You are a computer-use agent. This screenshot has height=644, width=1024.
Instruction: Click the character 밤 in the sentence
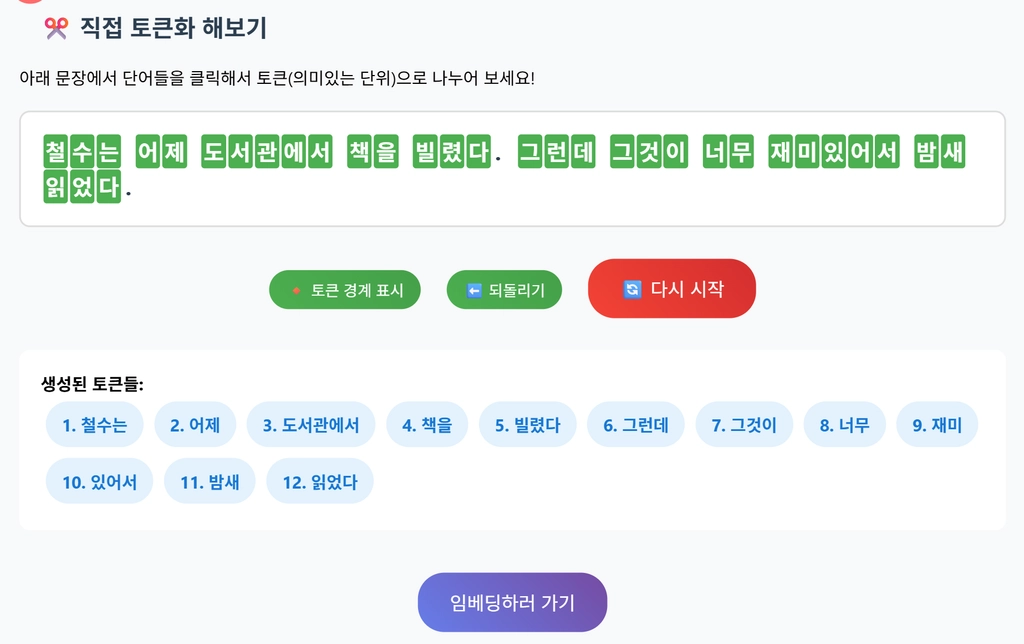point(927,152)
